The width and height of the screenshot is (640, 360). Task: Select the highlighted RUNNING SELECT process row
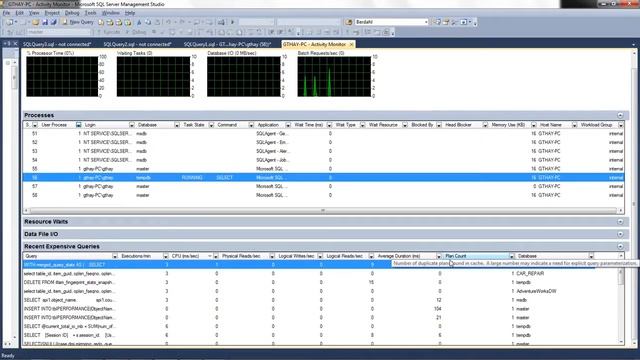point(323,178)
